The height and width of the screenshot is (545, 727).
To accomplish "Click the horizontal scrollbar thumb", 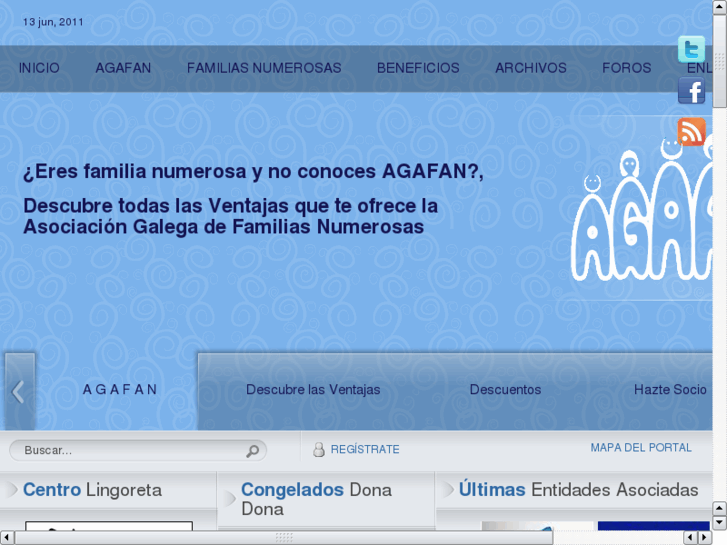I will [284, 538].
